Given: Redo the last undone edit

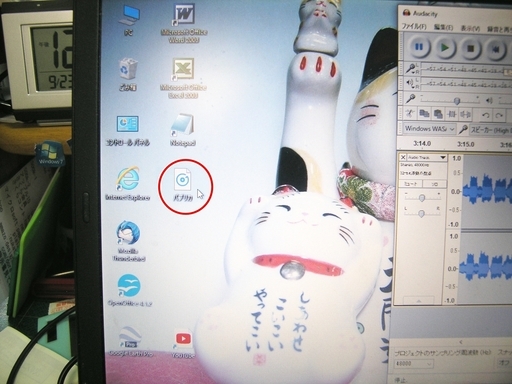Looking at the screenshot, I should pyautogui.click(x=499, y=116).
